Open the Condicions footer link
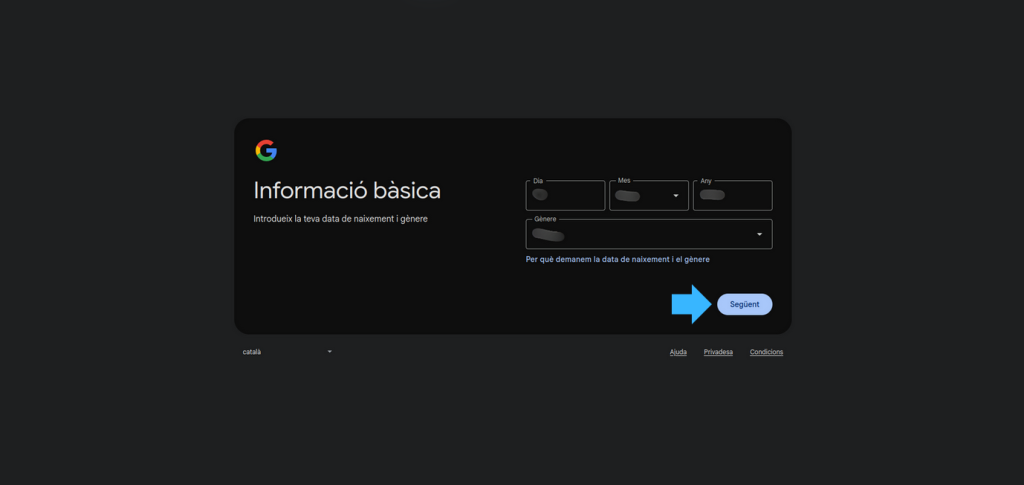The height and width of the screenshot is (485, 1024). 766,352
